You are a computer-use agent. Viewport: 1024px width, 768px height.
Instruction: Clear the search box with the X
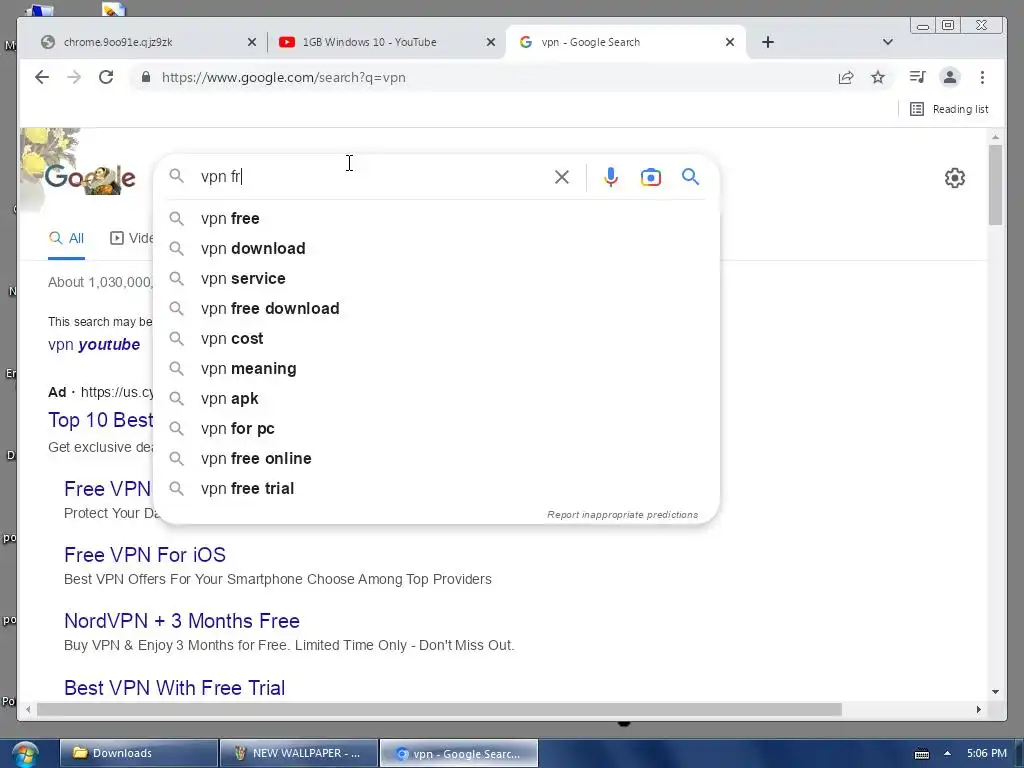point(562,177)
